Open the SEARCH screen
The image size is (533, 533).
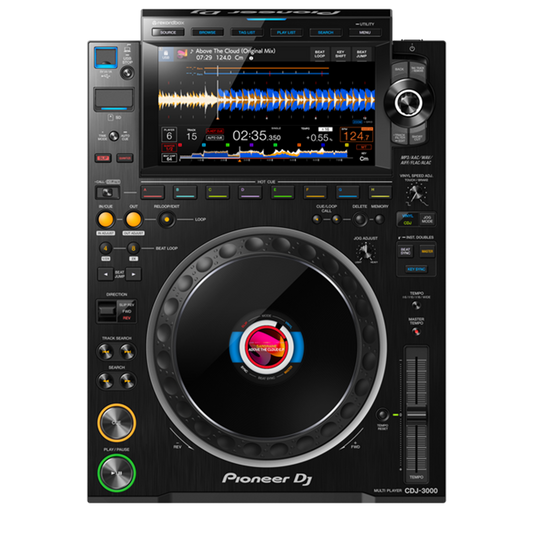tap(326, 32)
